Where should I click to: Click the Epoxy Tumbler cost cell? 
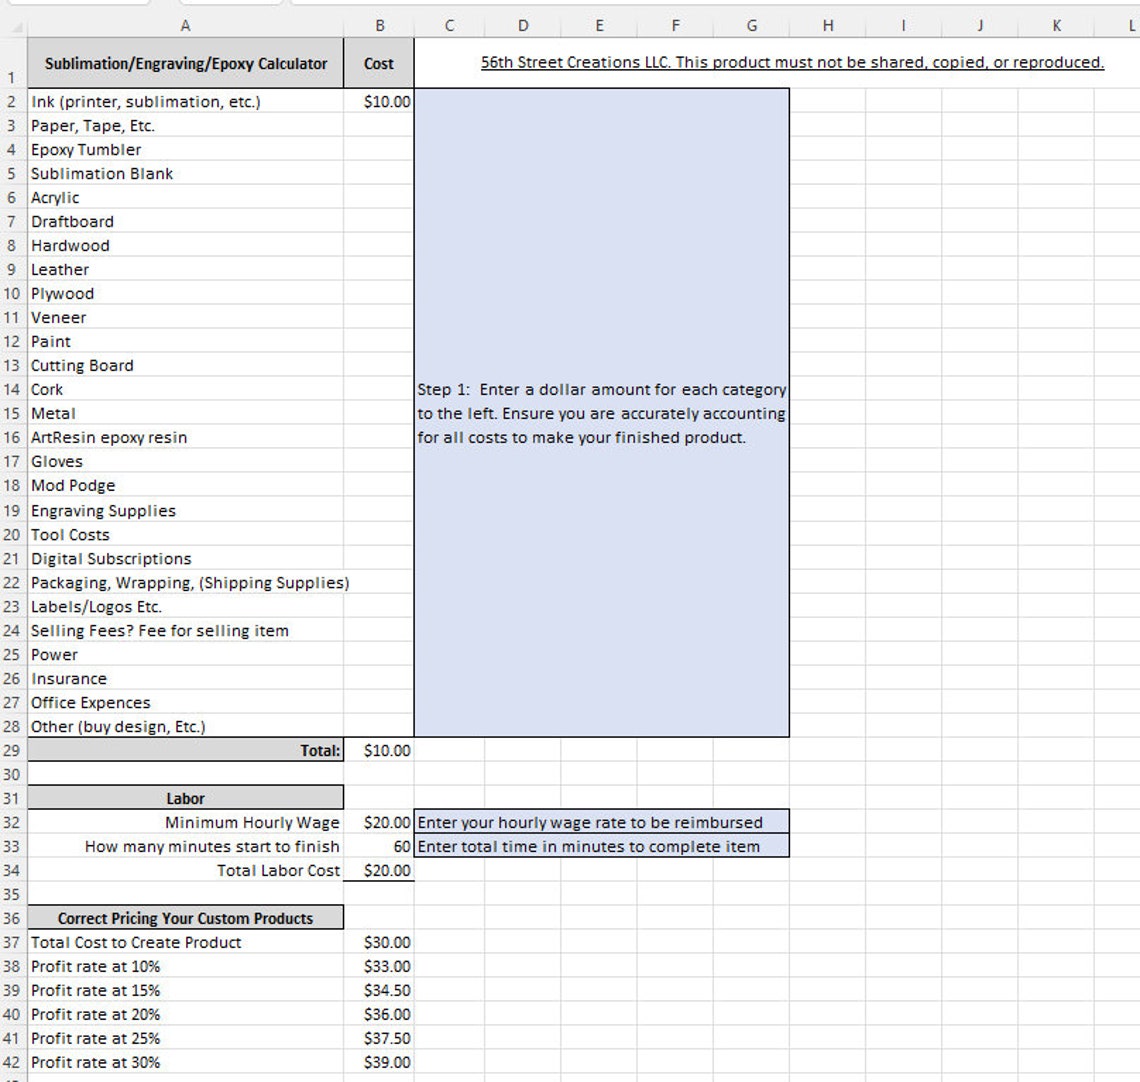tap(378, 149)
